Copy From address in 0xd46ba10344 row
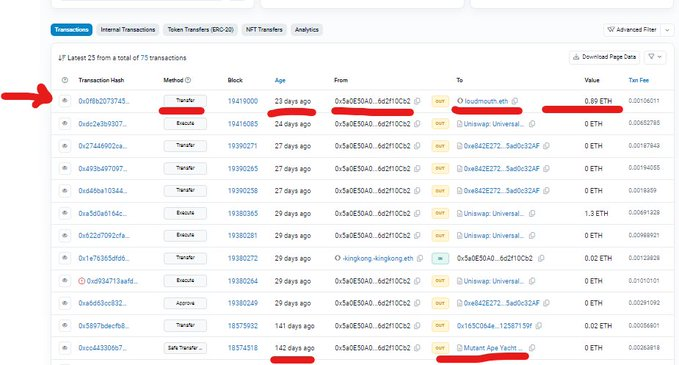Screen dimensions: 679x365 pyautogui.click(x=417, y=191)
